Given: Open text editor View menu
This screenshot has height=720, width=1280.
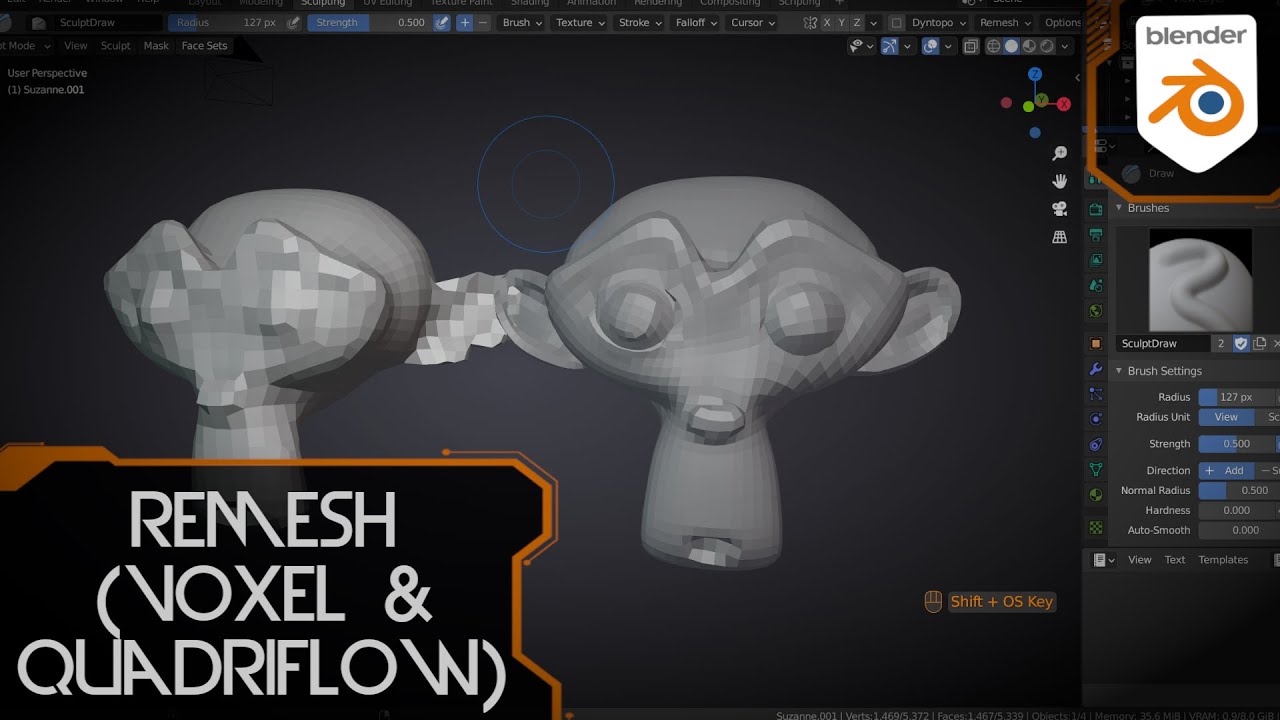Looking at the screenshot, I should click(1140, 560).
